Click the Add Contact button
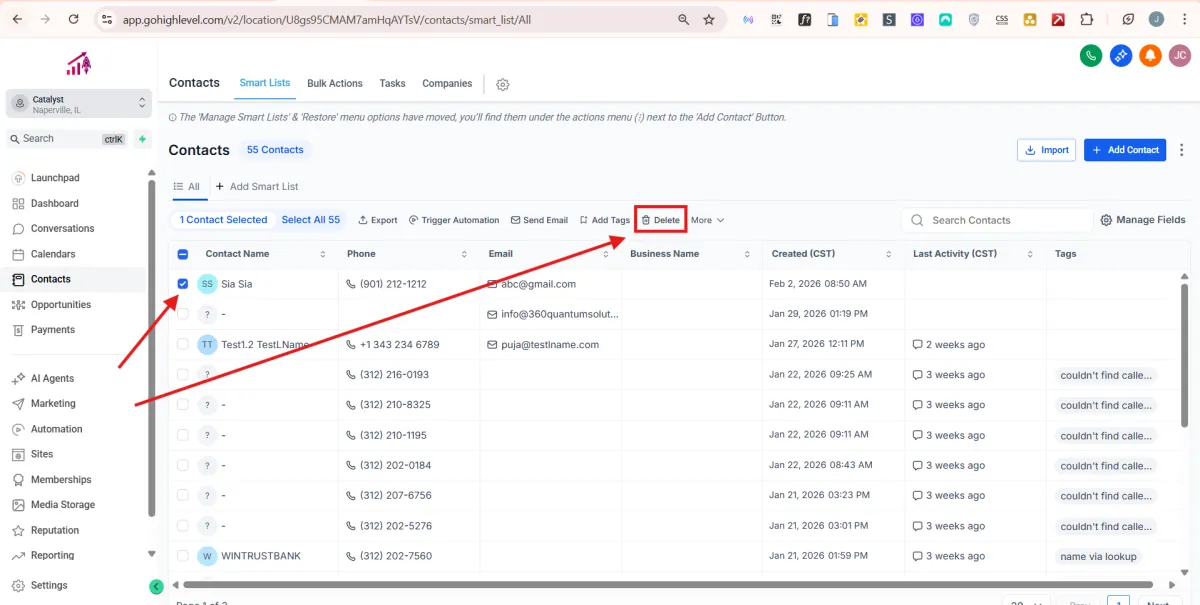 point(1125,150)
